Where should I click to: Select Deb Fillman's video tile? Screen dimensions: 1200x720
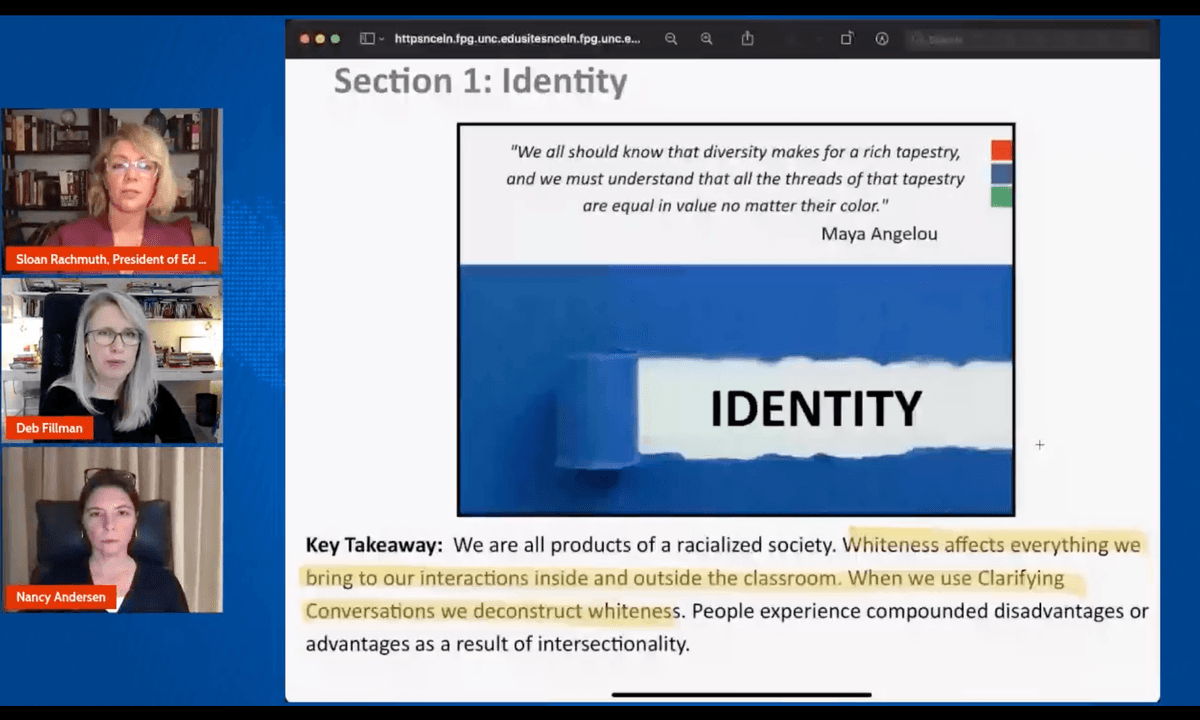point(112,350)
